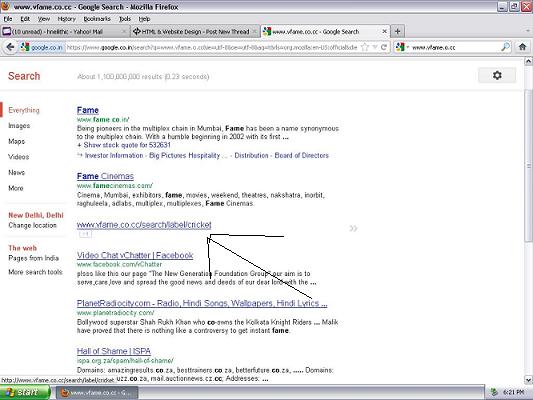Open the Edit menu
The image size is (533, 400).
[25, 19]
